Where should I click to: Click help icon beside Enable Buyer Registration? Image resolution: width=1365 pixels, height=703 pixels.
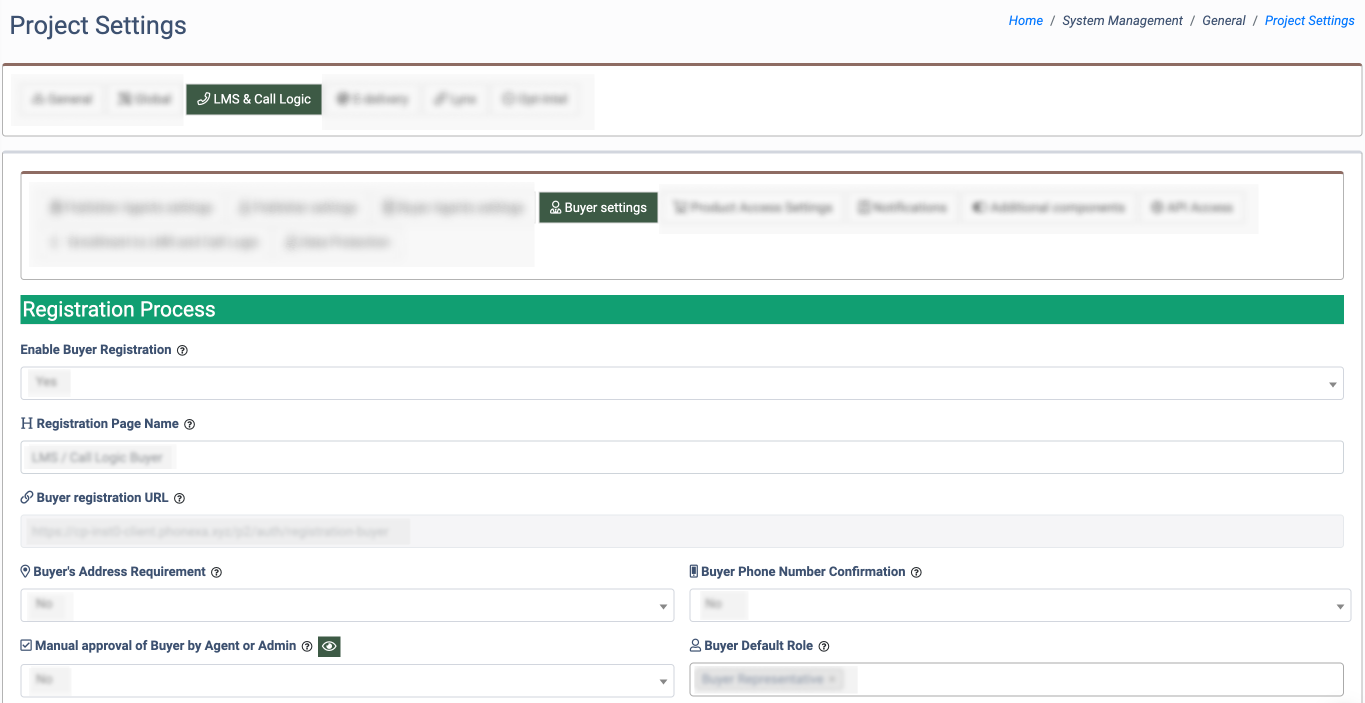tap(182, 350)
